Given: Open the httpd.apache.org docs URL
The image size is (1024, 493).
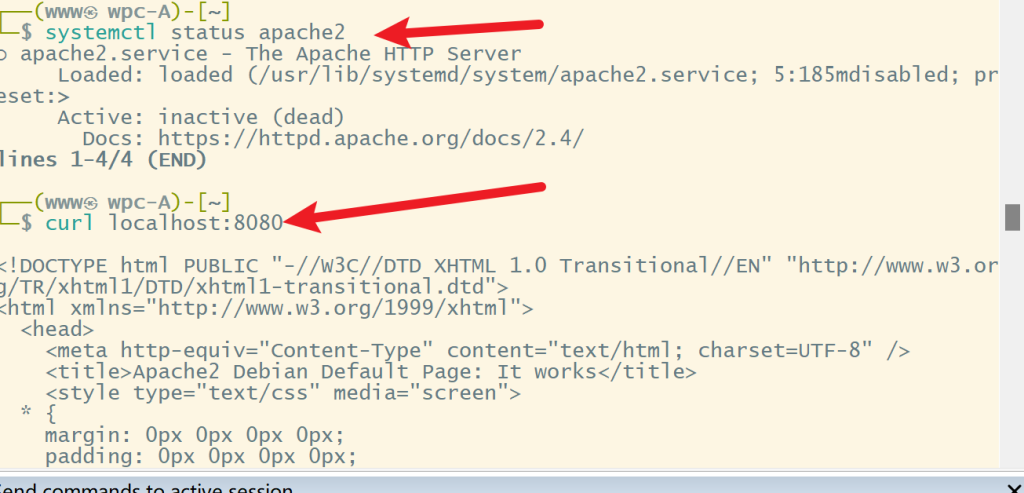Looking at the screenshot, I should (370, 138).
